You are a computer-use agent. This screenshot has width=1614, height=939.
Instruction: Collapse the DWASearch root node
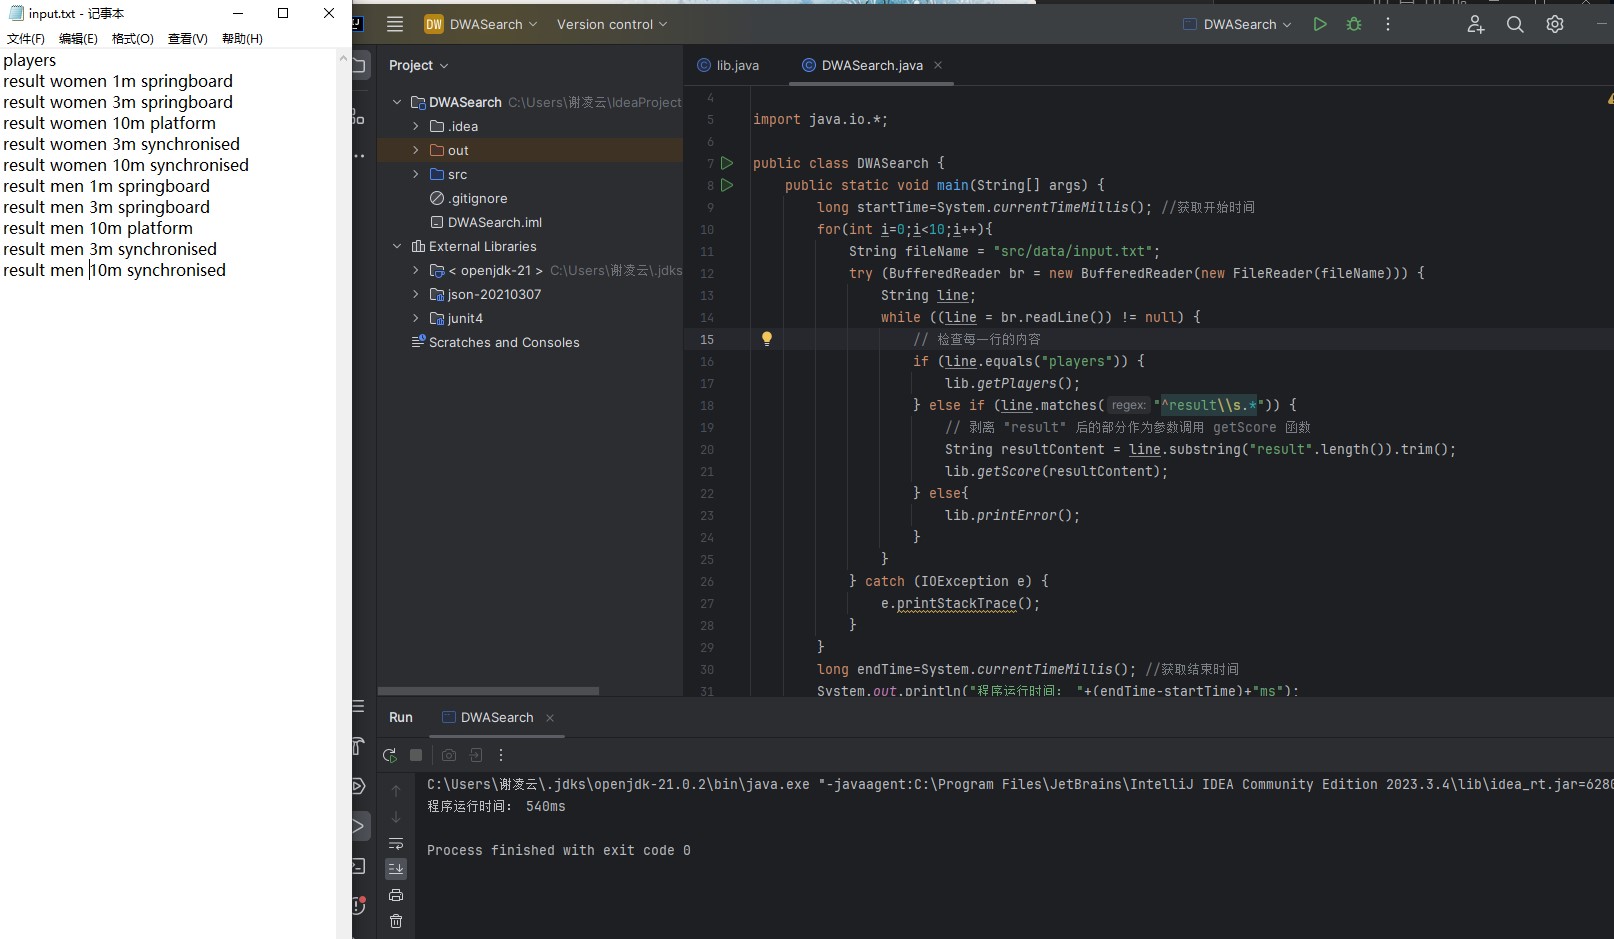click(397, 102)
